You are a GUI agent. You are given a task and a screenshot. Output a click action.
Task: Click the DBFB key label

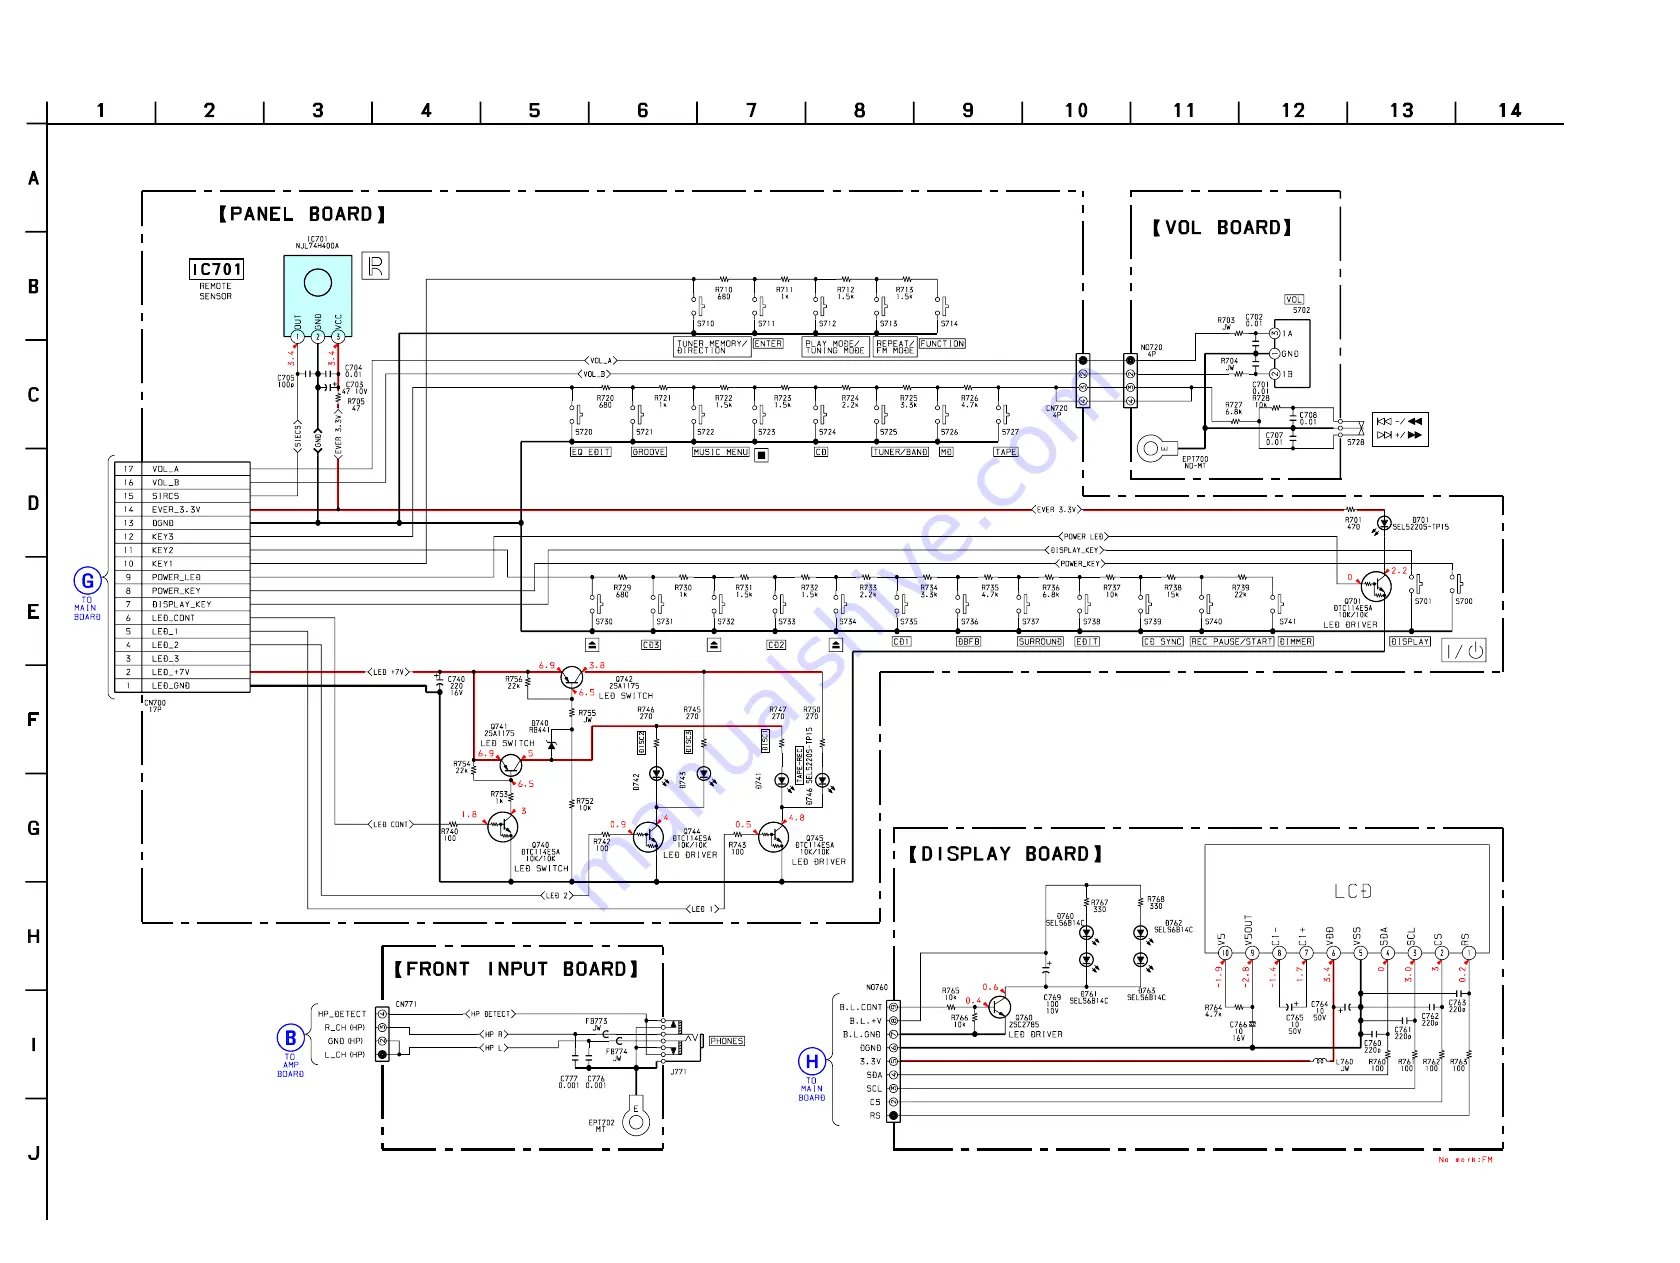coord(968,642)
